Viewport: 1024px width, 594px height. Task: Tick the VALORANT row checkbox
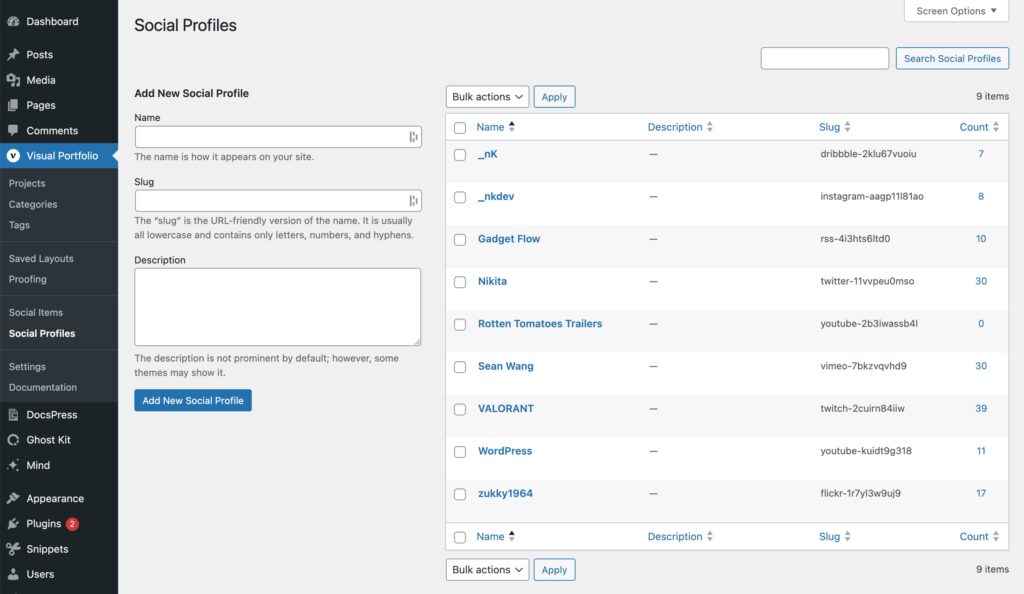(460, 409)
